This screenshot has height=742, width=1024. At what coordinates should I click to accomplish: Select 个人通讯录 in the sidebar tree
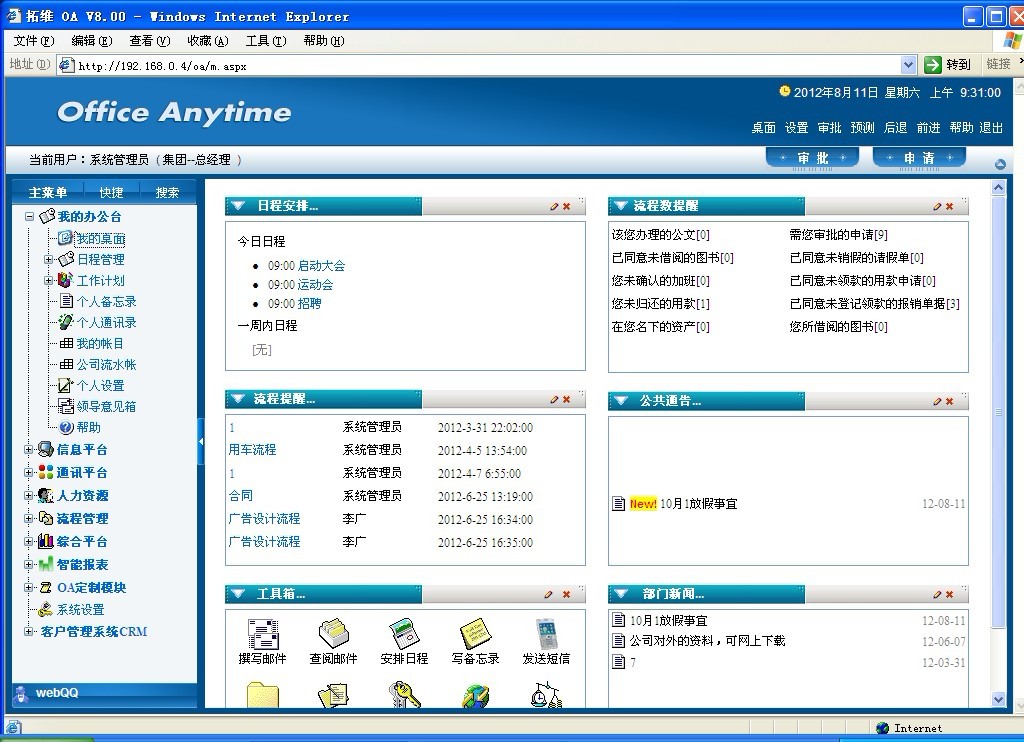point(106,323)
